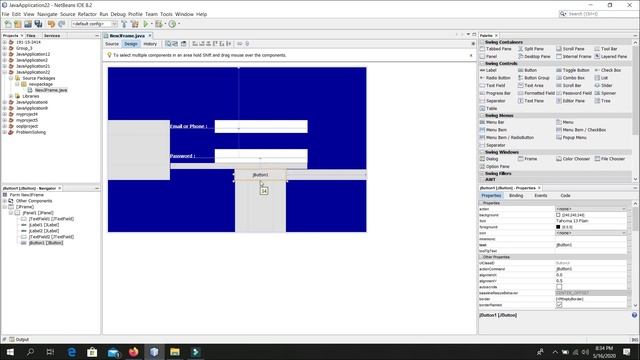Click the Preview Design icon
Screen dimensions: 640x360
pos(184,44)
